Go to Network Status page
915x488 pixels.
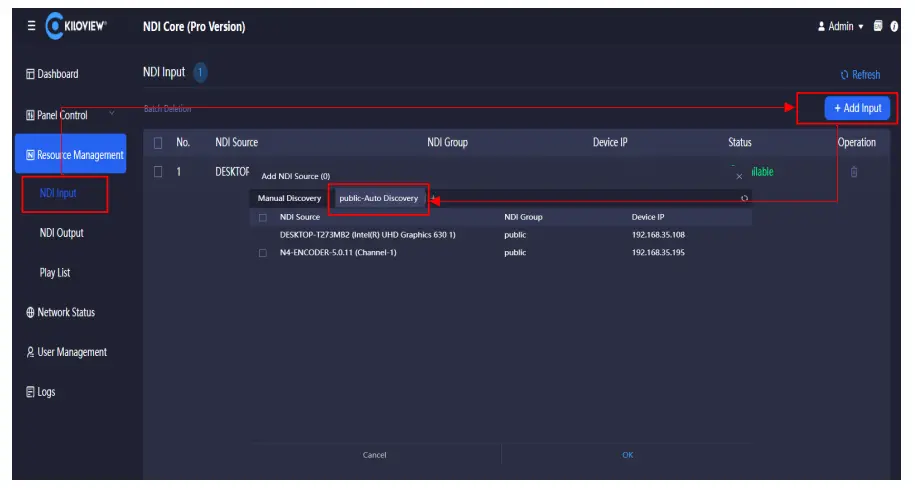(60, 312)
